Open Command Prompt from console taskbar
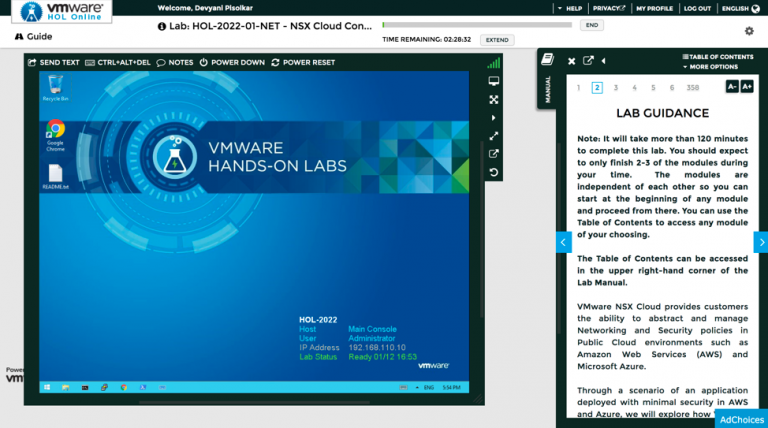This screenshot has width=768, height=428. (x=85, y=387)
